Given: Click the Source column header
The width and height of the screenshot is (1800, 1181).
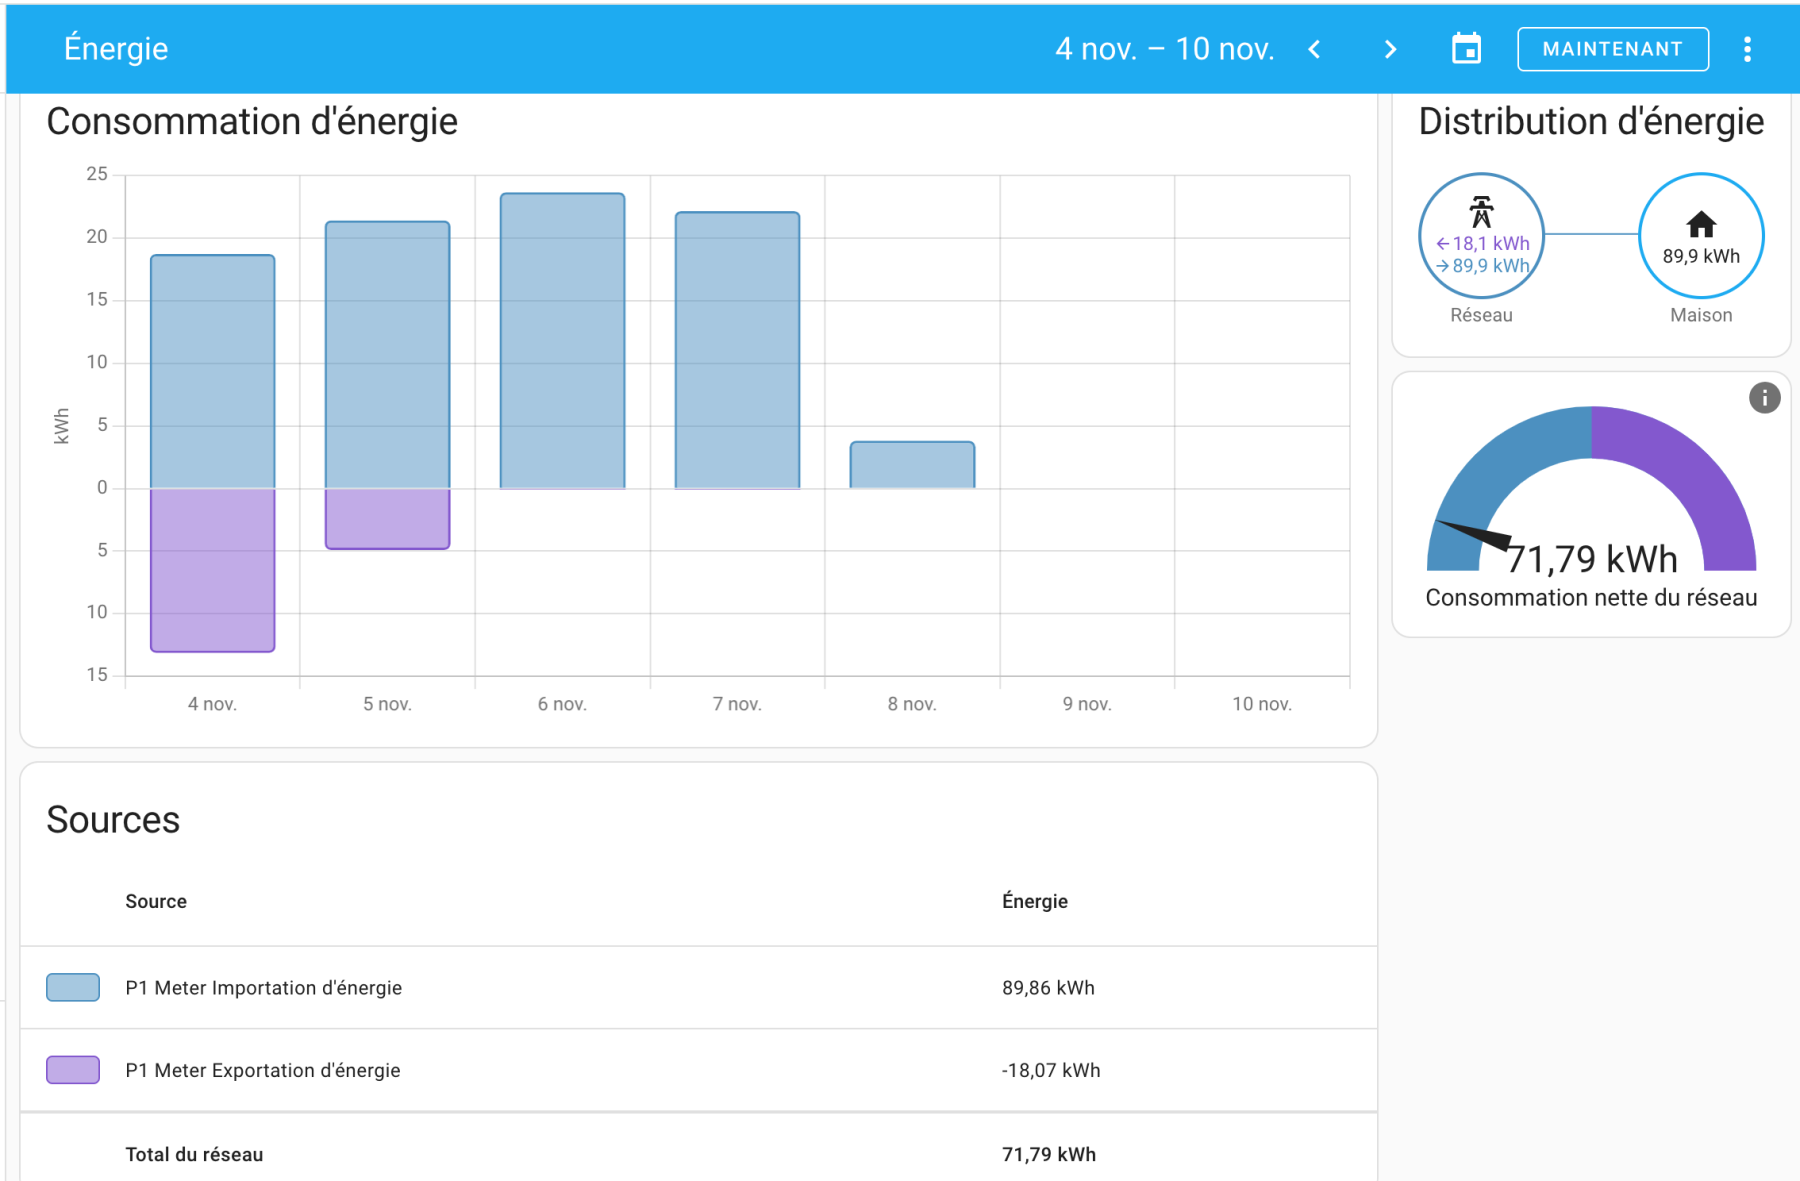Looking at the screenshot, I should point(156,901).
